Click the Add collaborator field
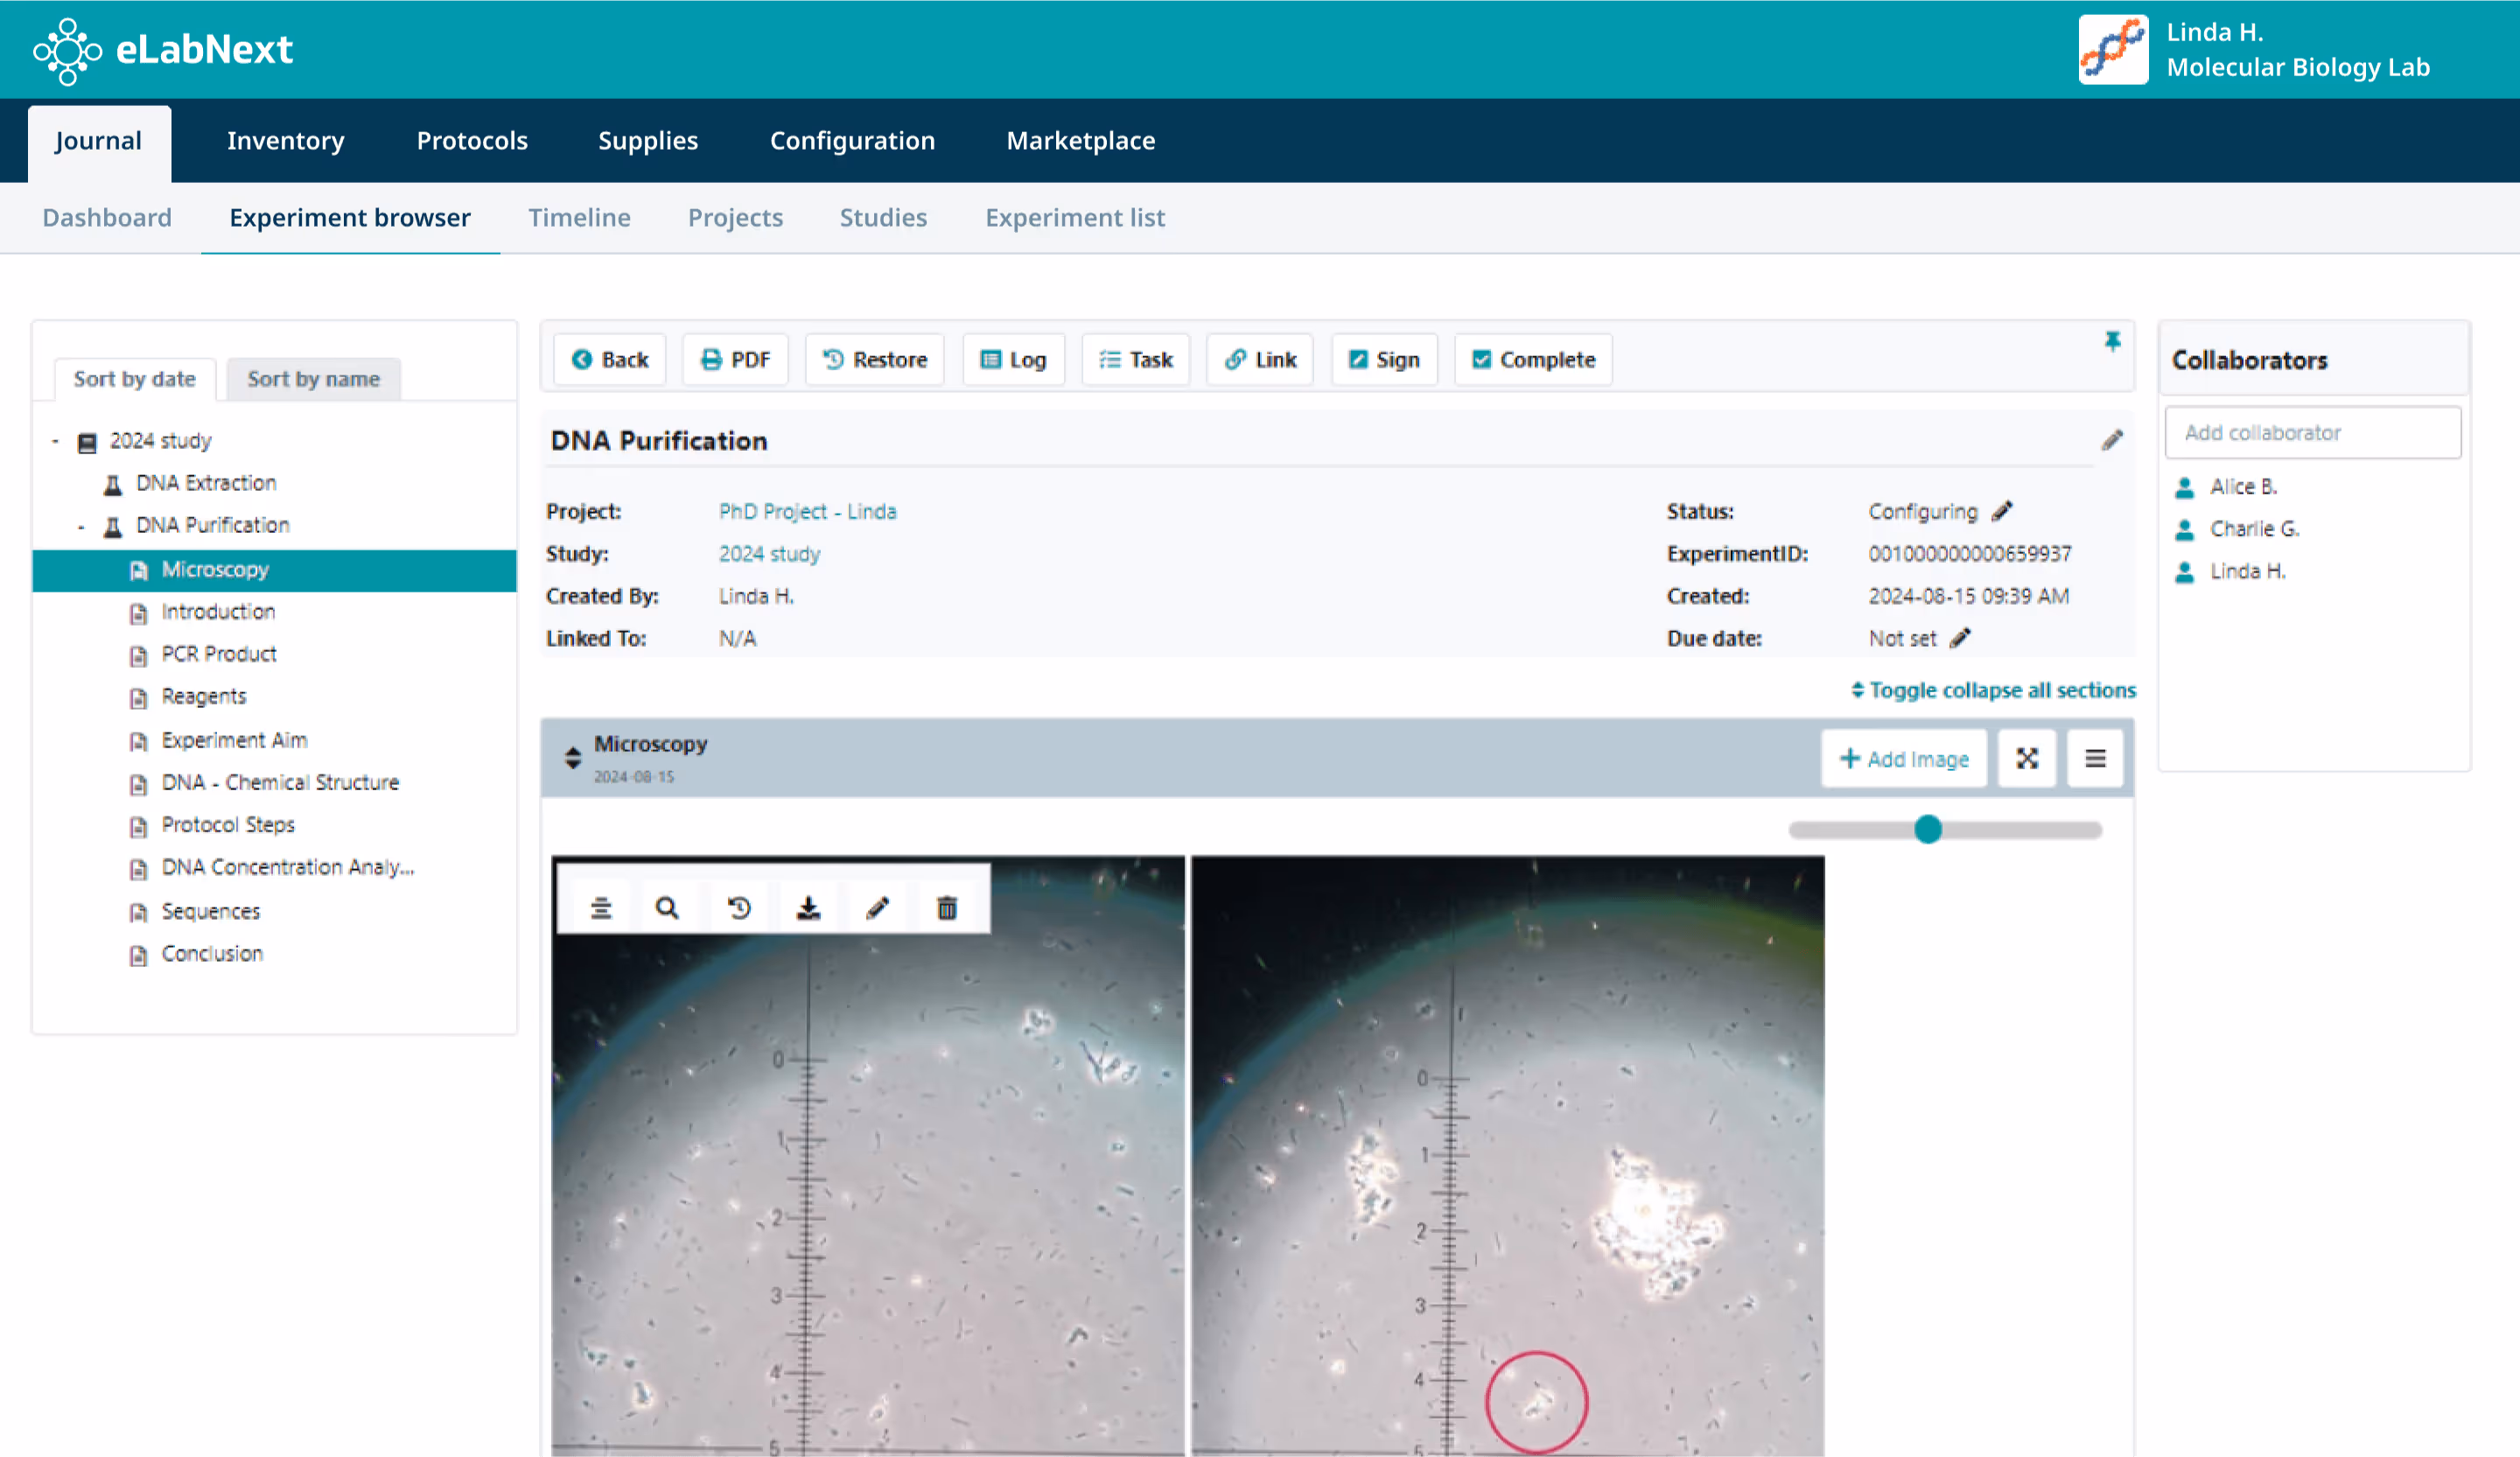 (2313, 432)
